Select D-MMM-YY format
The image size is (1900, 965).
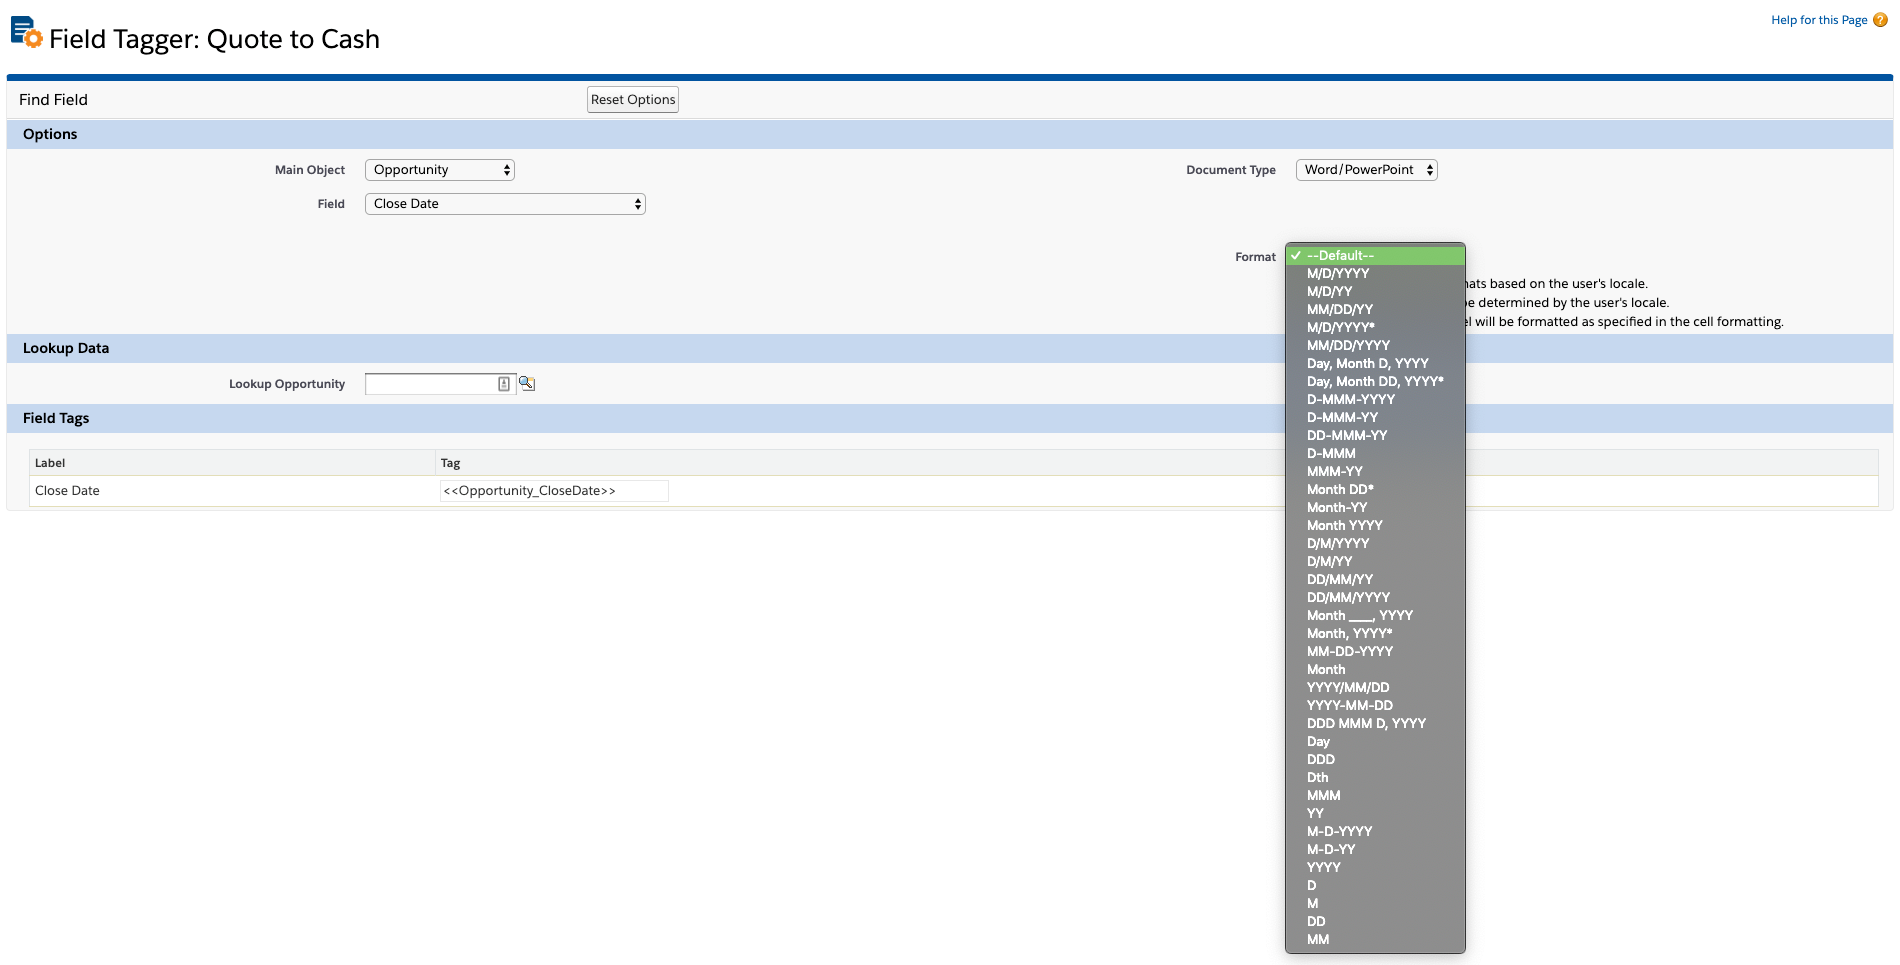[1375, 418]
